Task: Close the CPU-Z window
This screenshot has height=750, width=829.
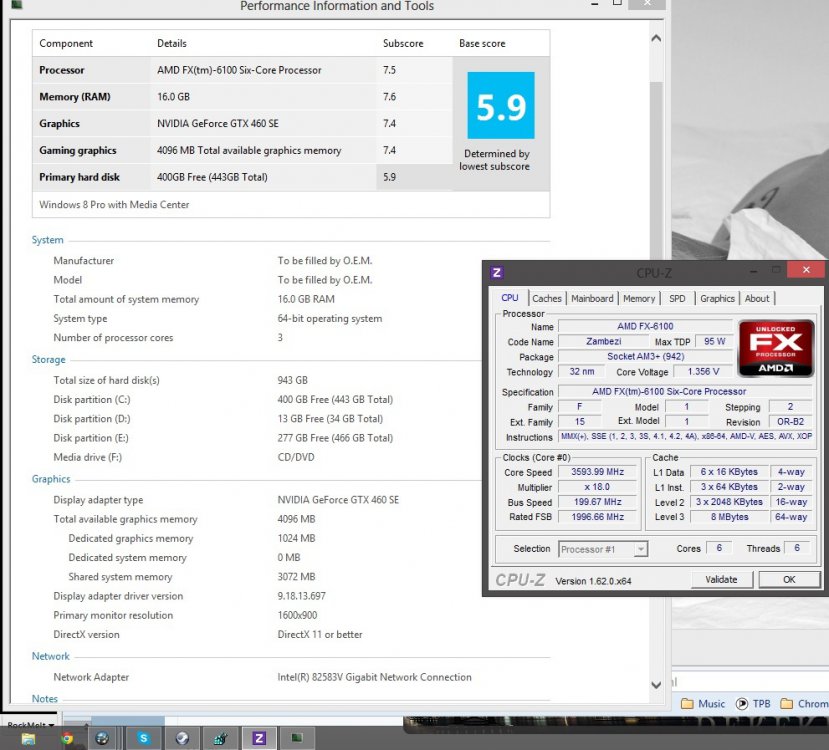Action: tap(806, 270)
